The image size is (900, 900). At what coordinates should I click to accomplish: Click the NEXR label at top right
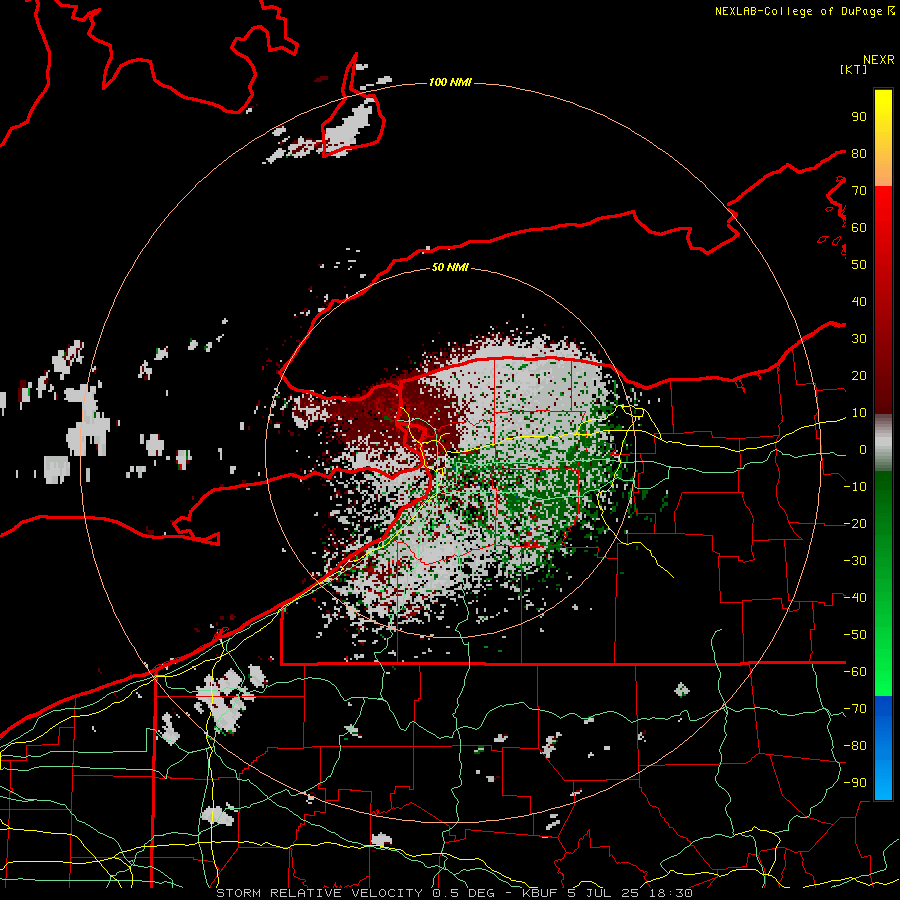coord(879,60)
